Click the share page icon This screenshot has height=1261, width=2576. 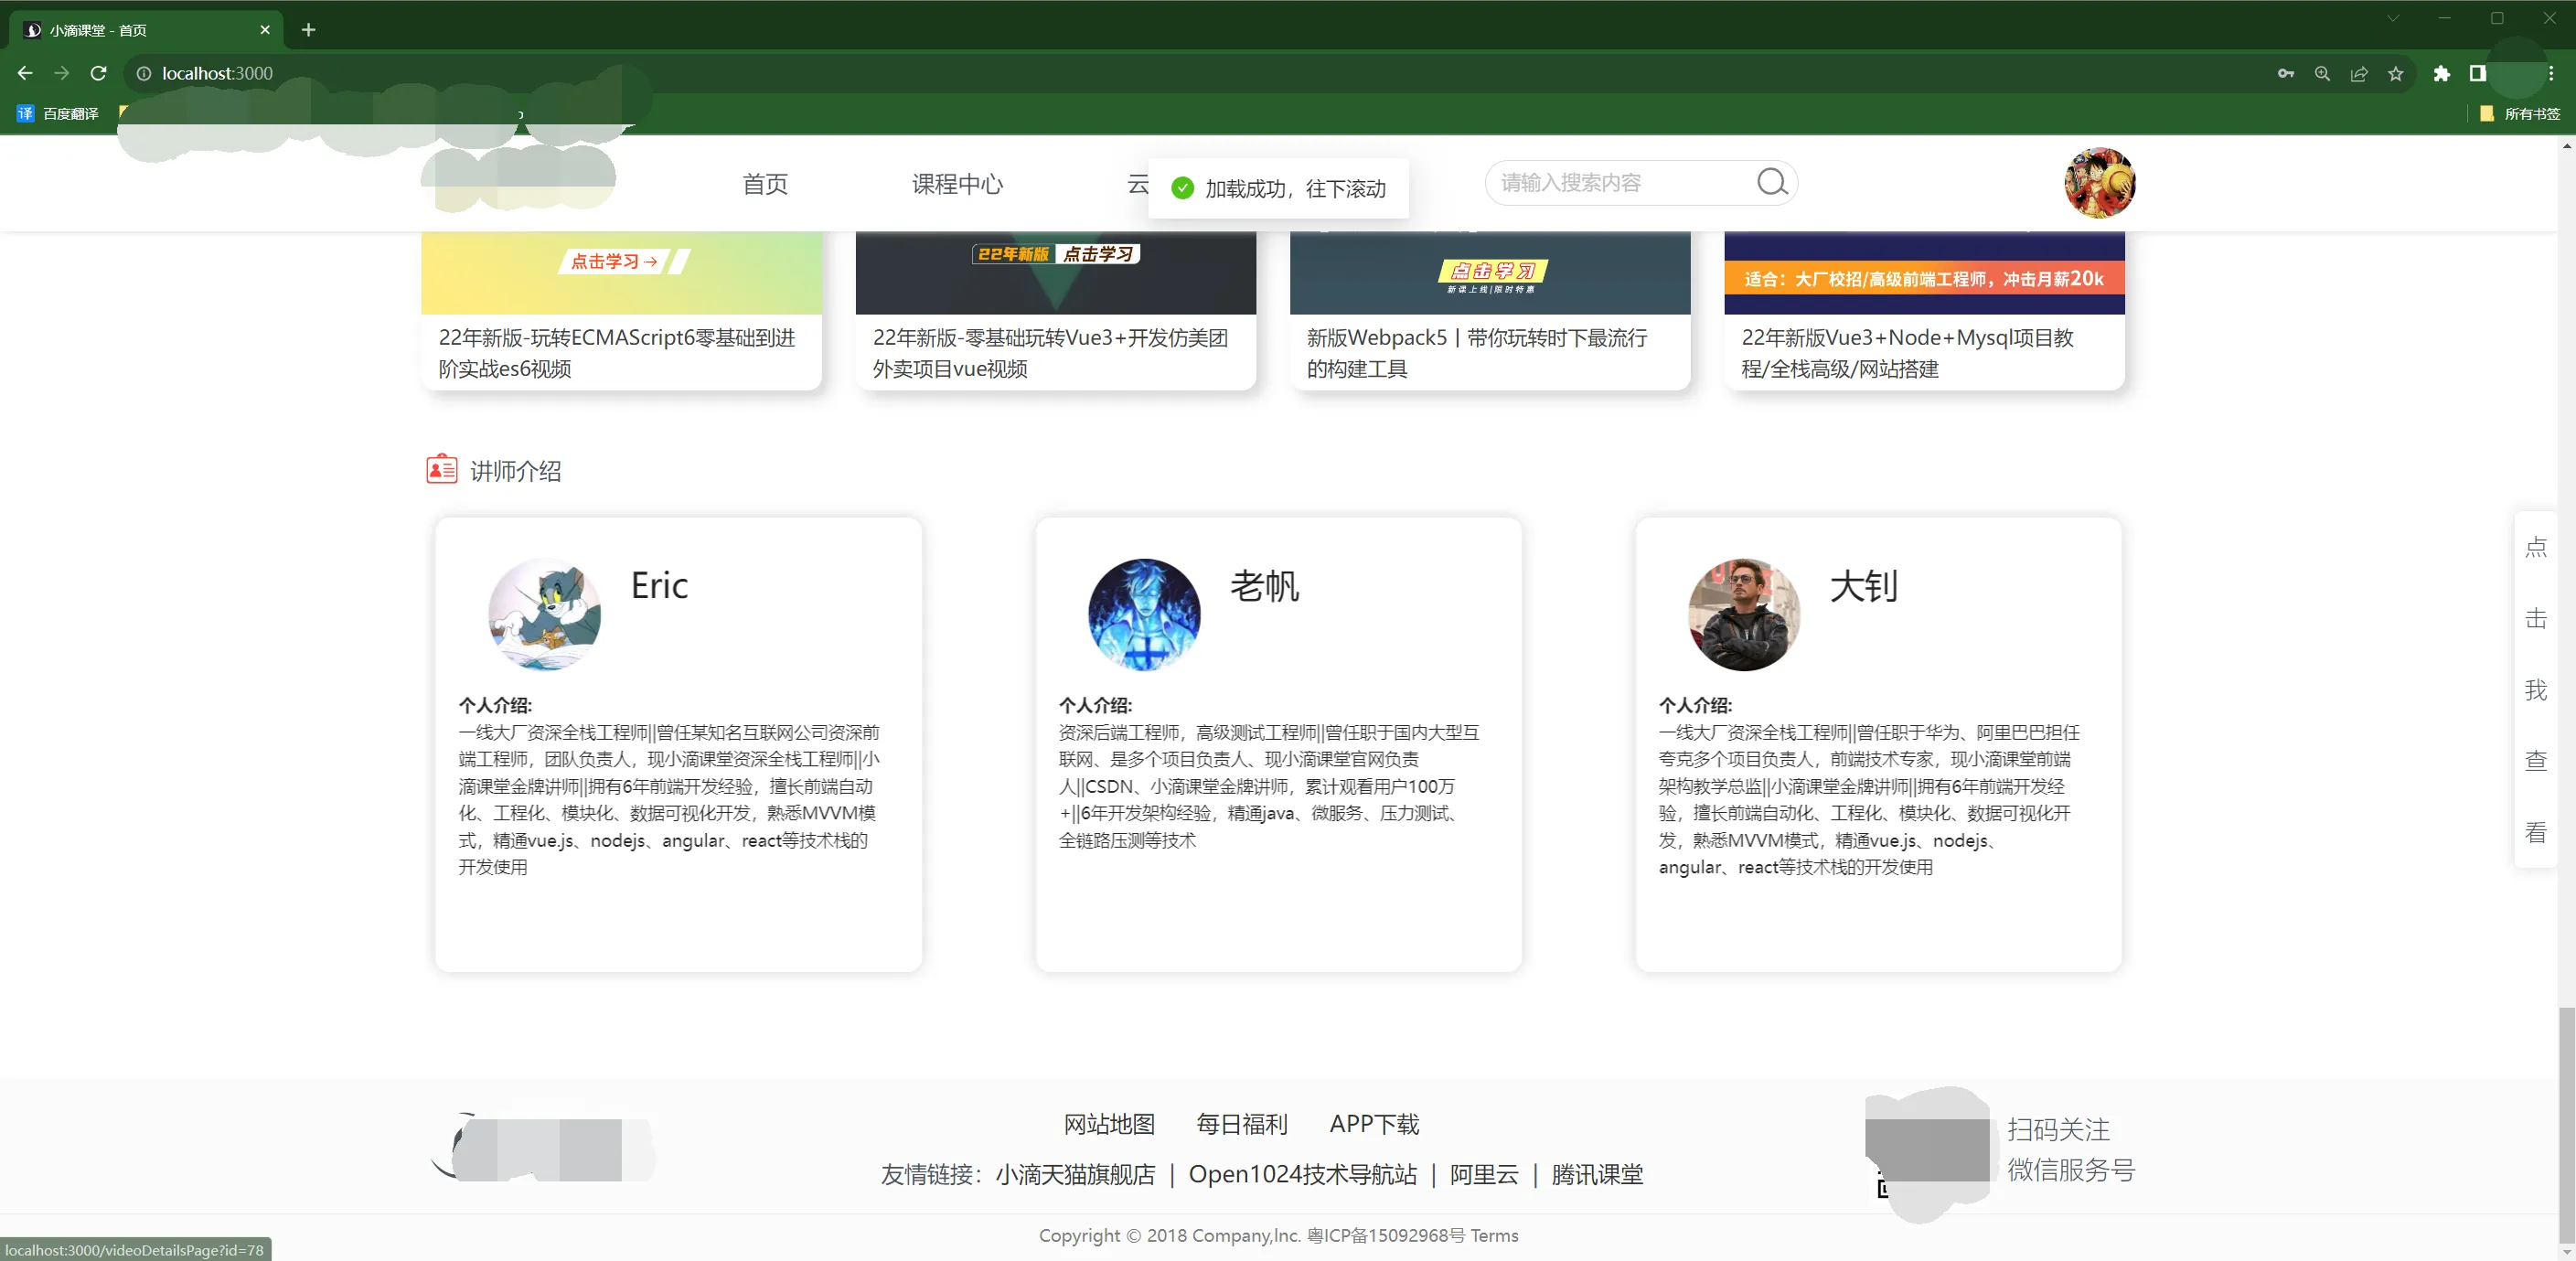(x=2359, y=73)
